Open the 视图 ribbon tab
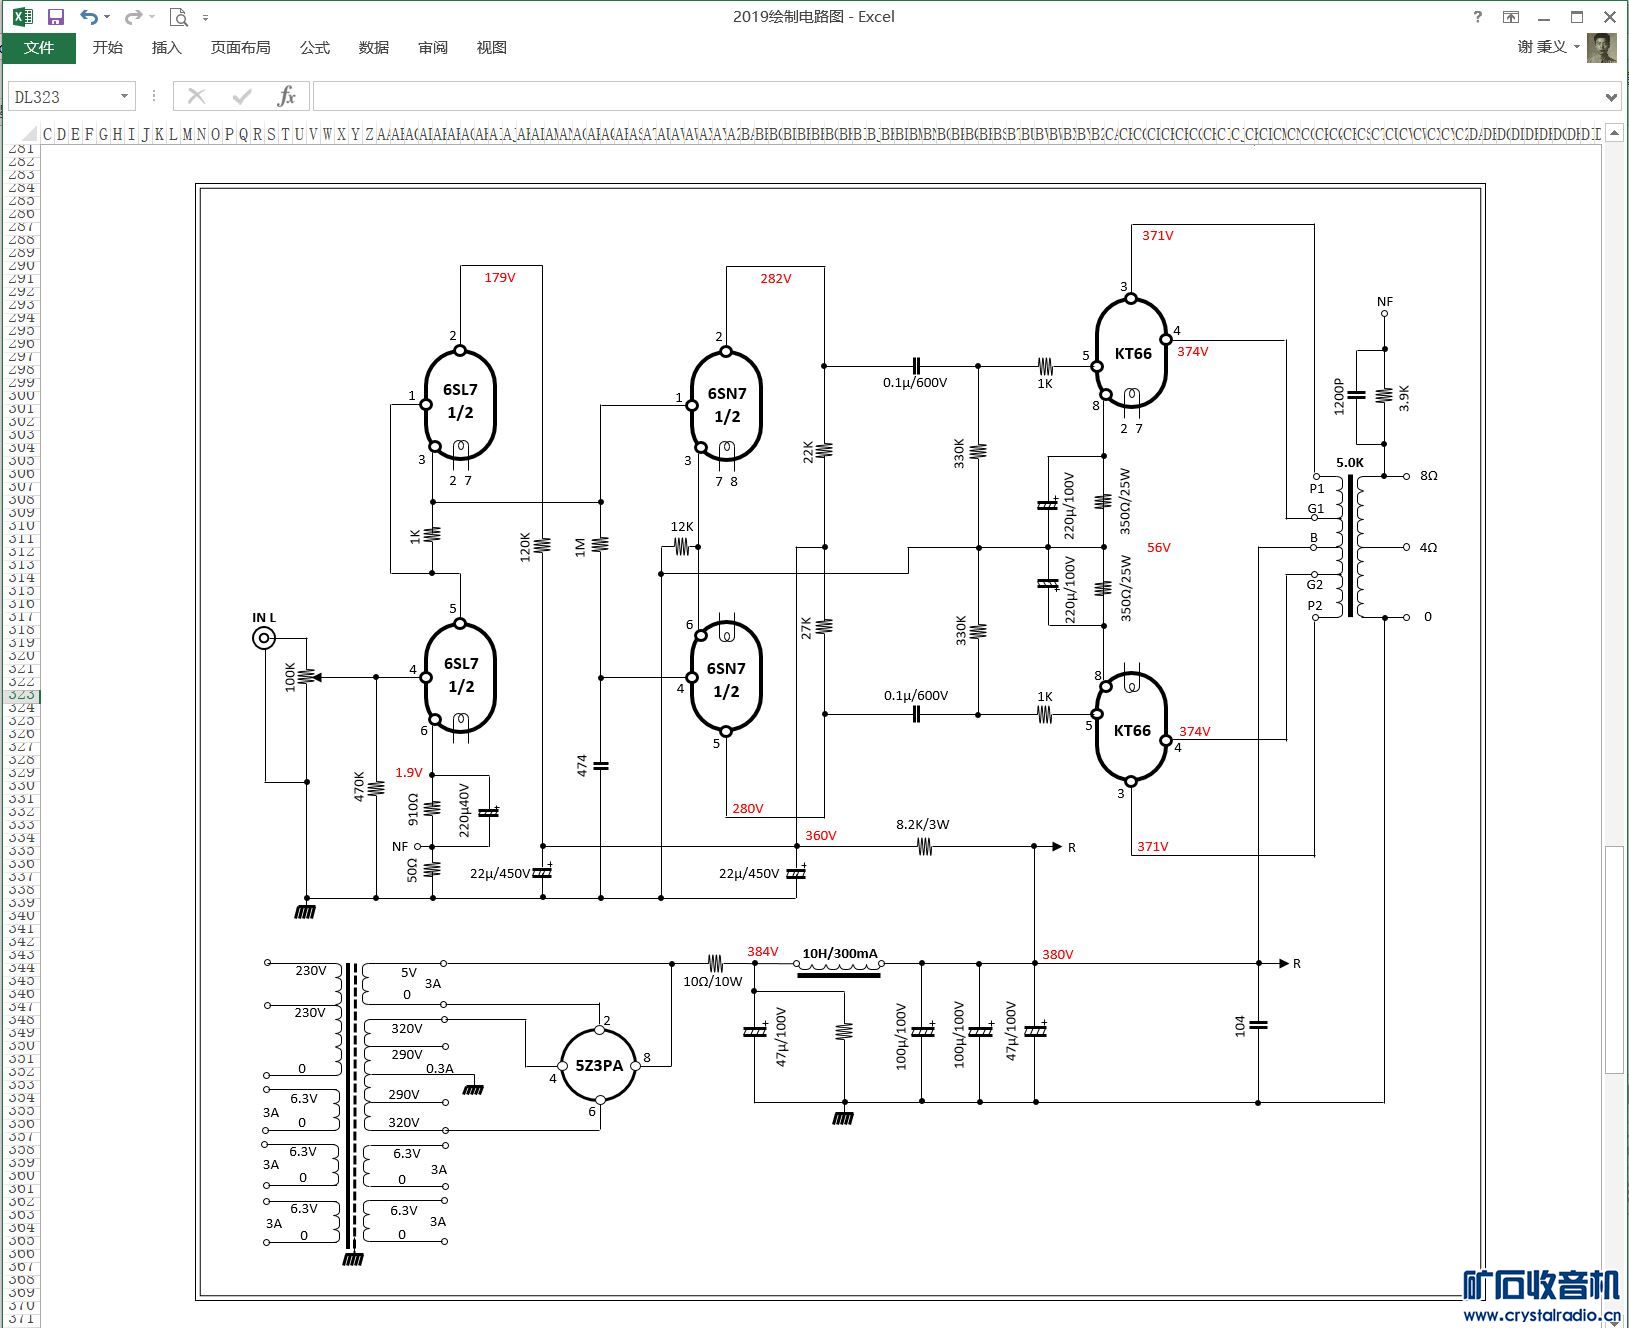The width and height of the screenshot is (1629, 1328). (x=491, y=48)
